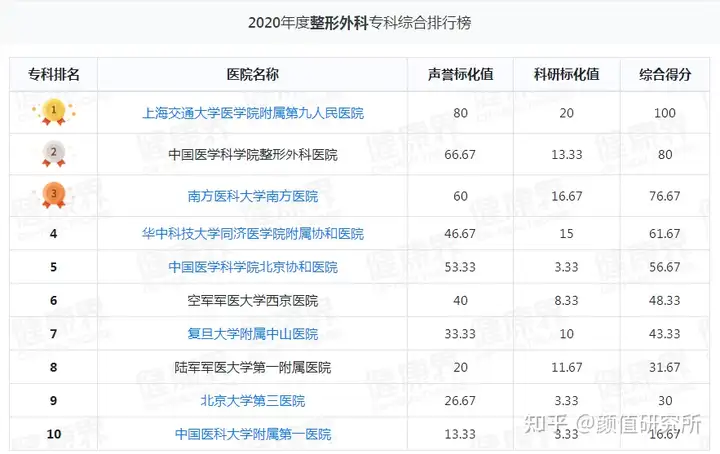The image size is (720, 454).
Task: Click reputation value 26.67
Action: (460, 401)
